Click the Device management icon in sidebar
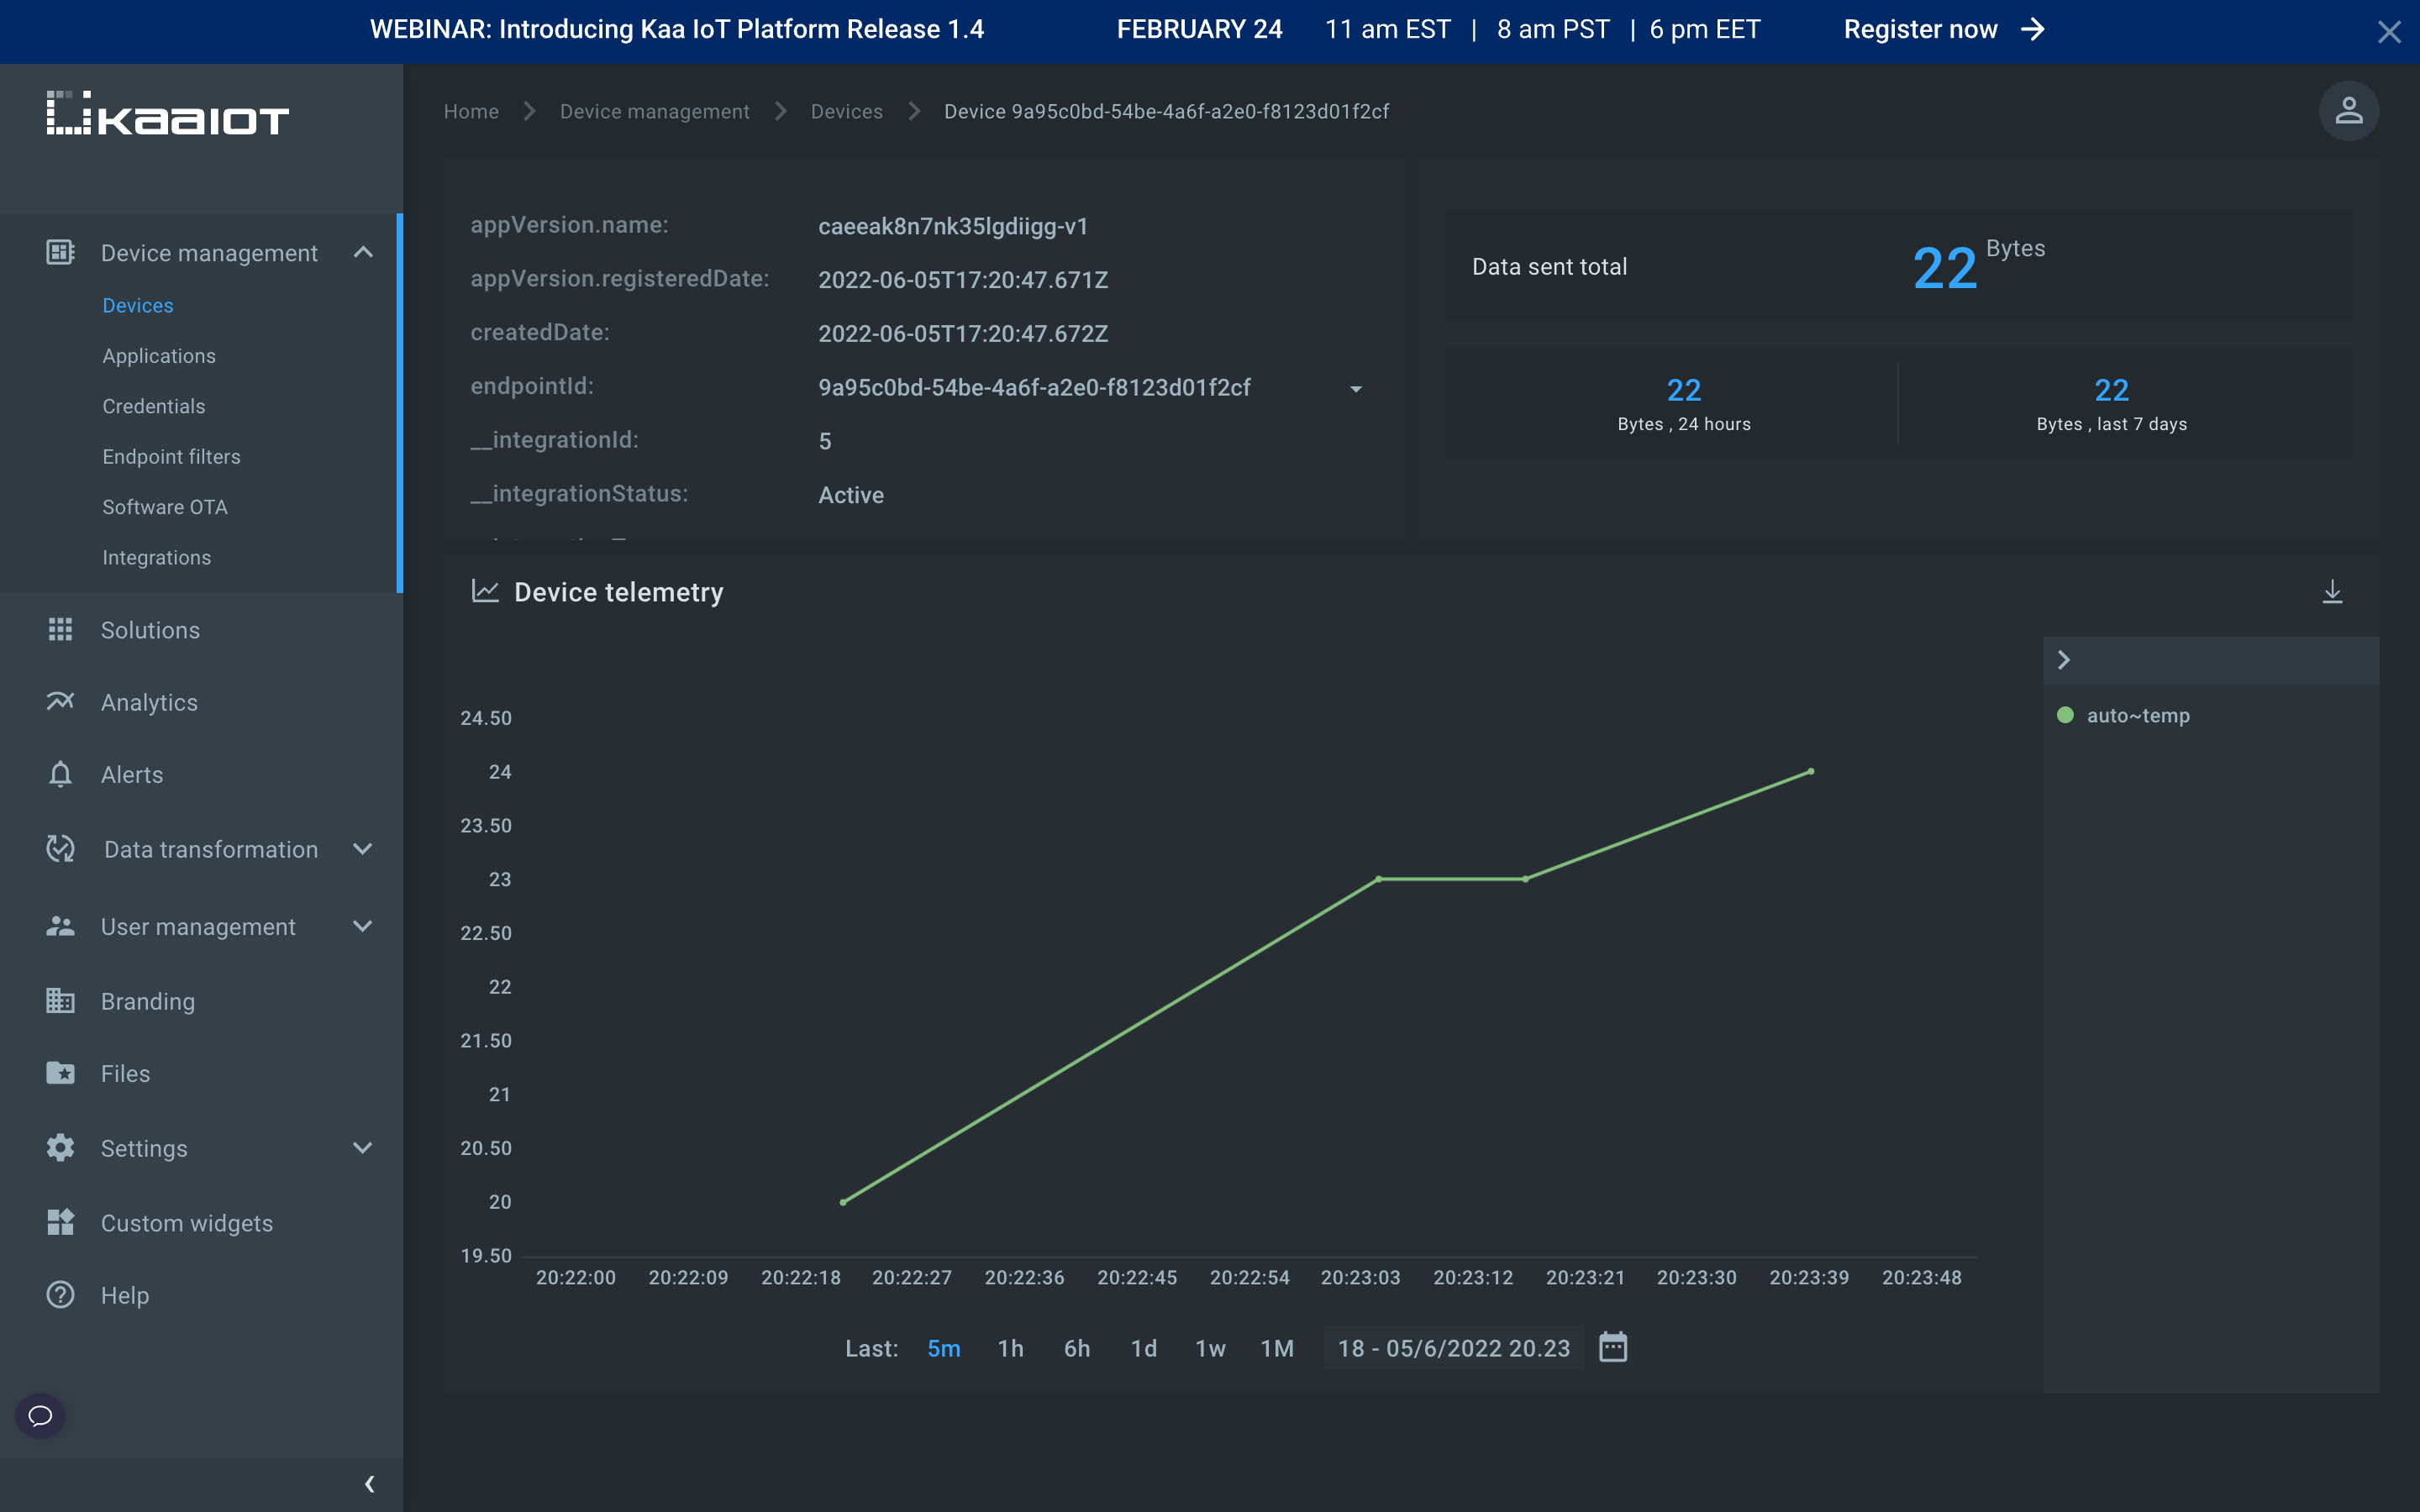 pyautogui.click(x=57, y=253)
